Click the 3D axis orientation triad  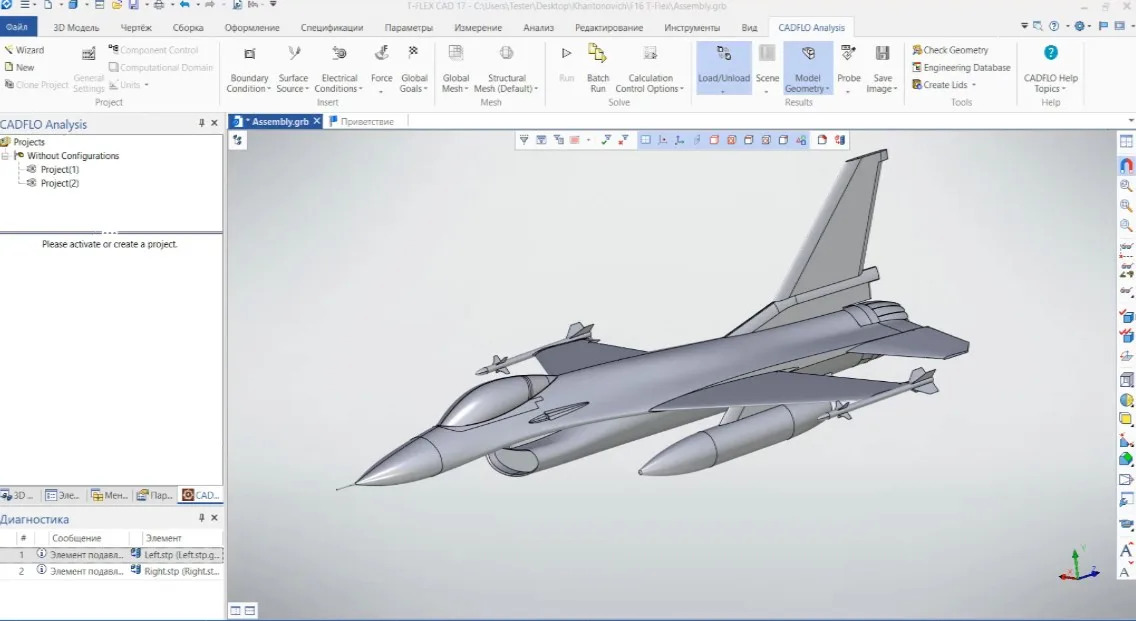1079,564
